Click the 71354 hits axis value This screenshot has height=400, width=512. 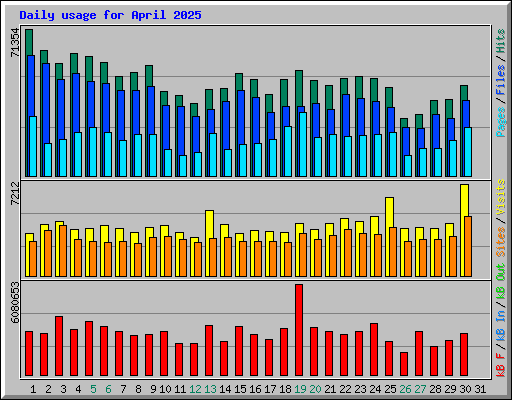click(x=15, y=42)
